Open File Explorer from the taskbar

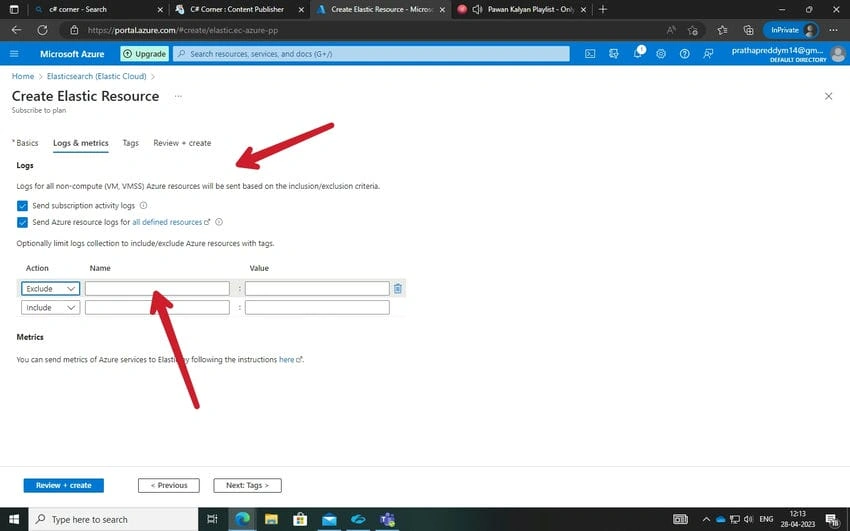point(271,519)
